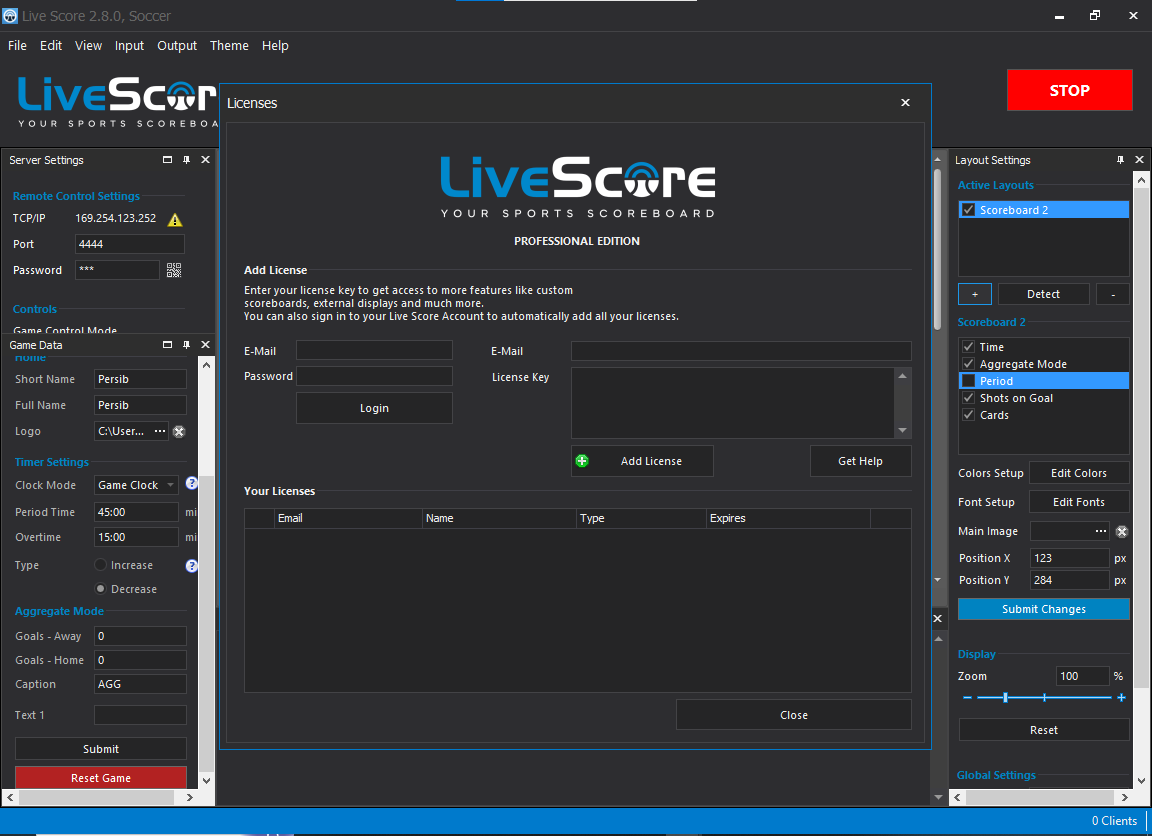Click the Edit Colors button
The width and height of the screenshot is (1152, 836).
1079,473
